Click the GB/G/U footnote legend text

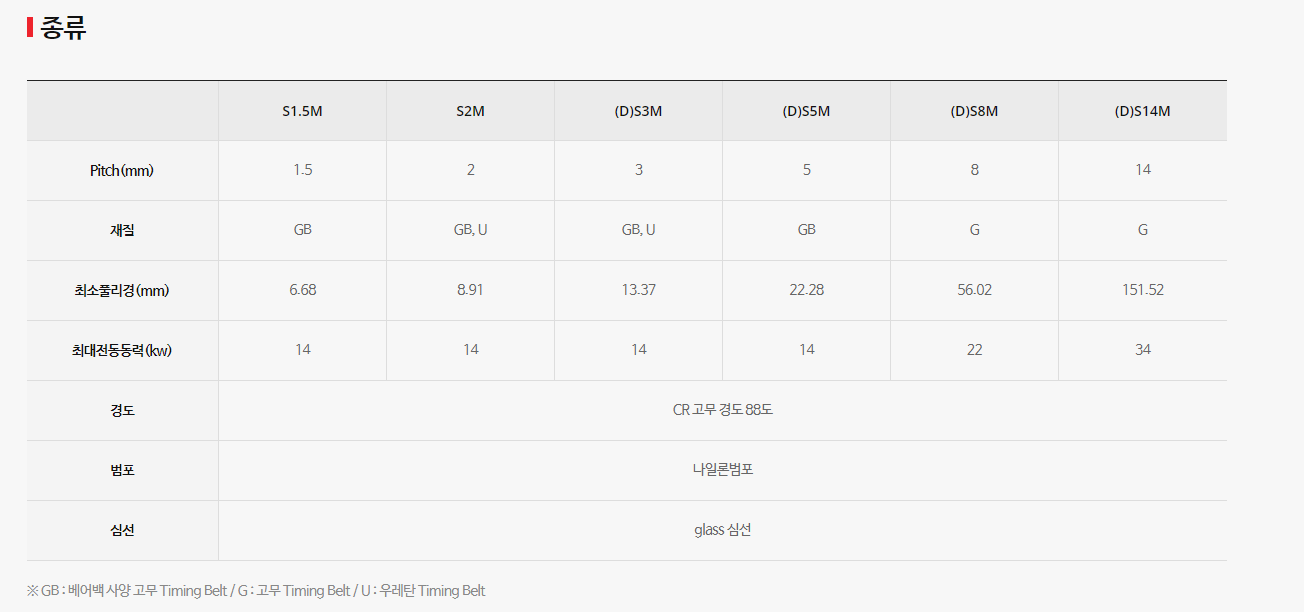[256, 590]
